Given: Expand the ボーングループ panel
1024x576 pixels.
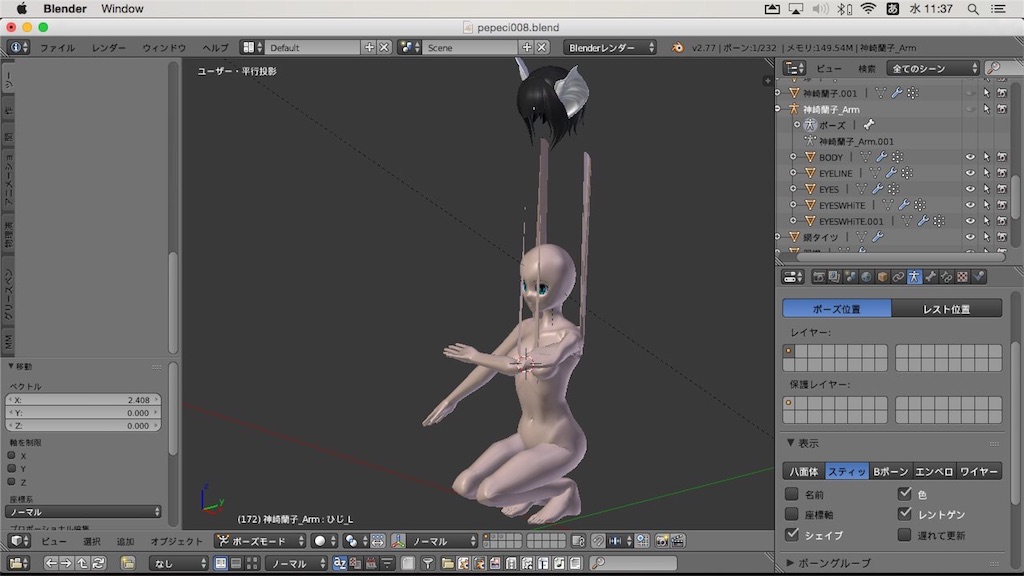Looking at the screenshot, I should (x=790, y=562).
